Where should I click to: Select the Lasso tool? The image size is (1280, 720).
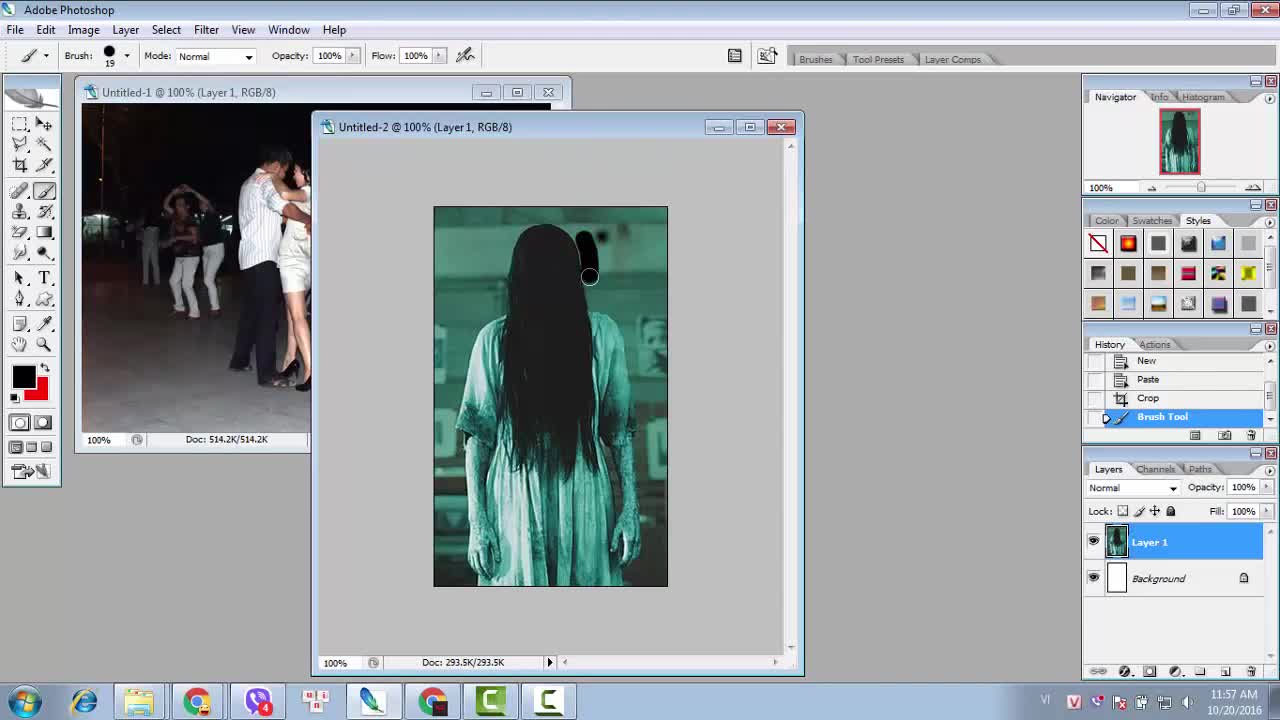(x=20, y=145)
